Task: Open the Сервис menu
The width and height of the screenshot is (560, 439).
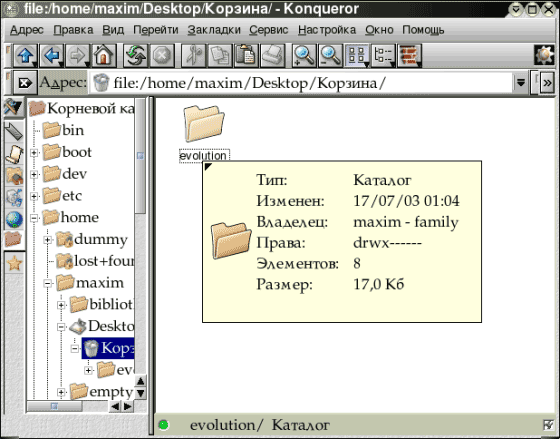Action: coord(269,30)
